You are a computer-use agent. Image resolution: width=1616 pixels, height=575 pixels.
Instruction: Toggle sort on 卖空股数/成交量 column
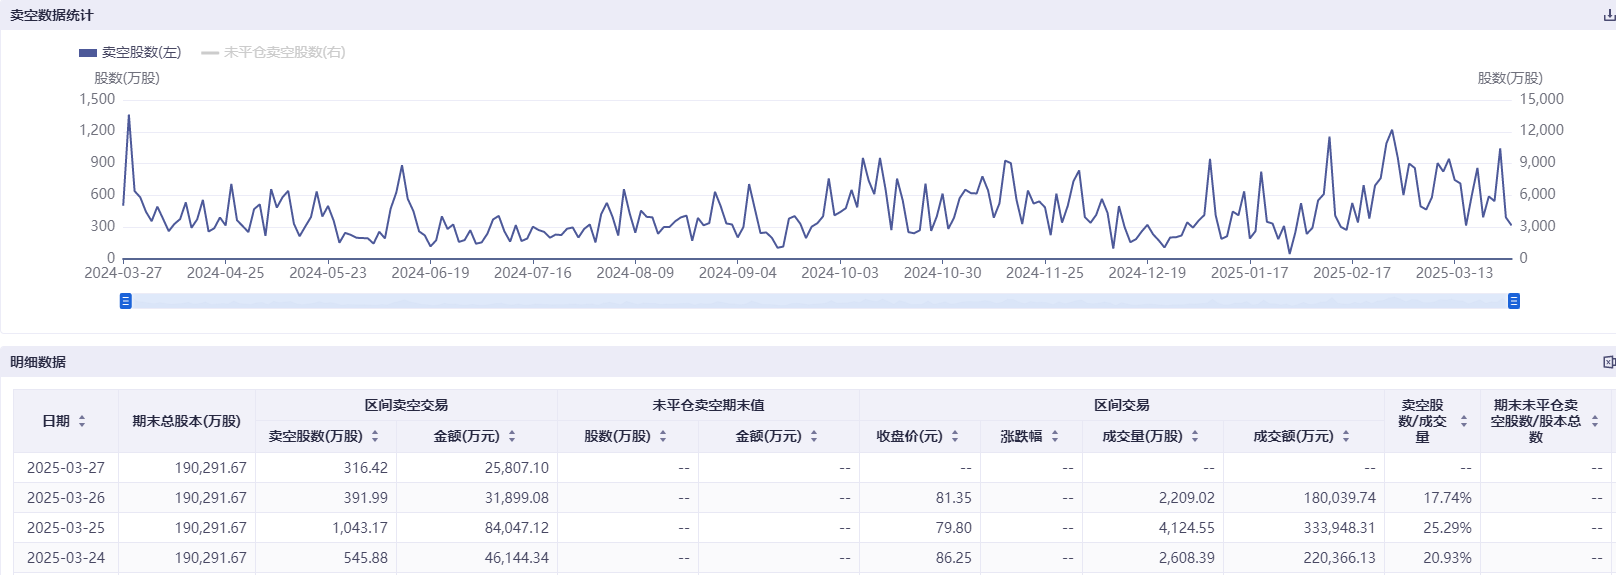[1464, 421]
